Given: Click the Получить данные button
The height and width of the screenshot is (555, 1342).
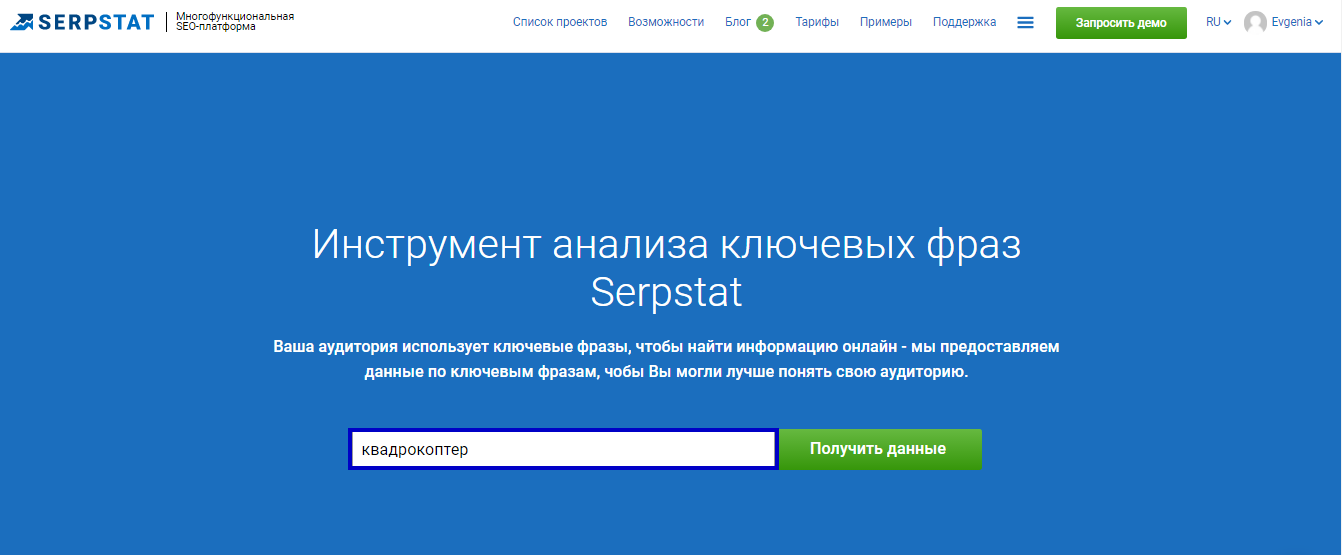Looking at the screenshot, I should pos(880,449).
